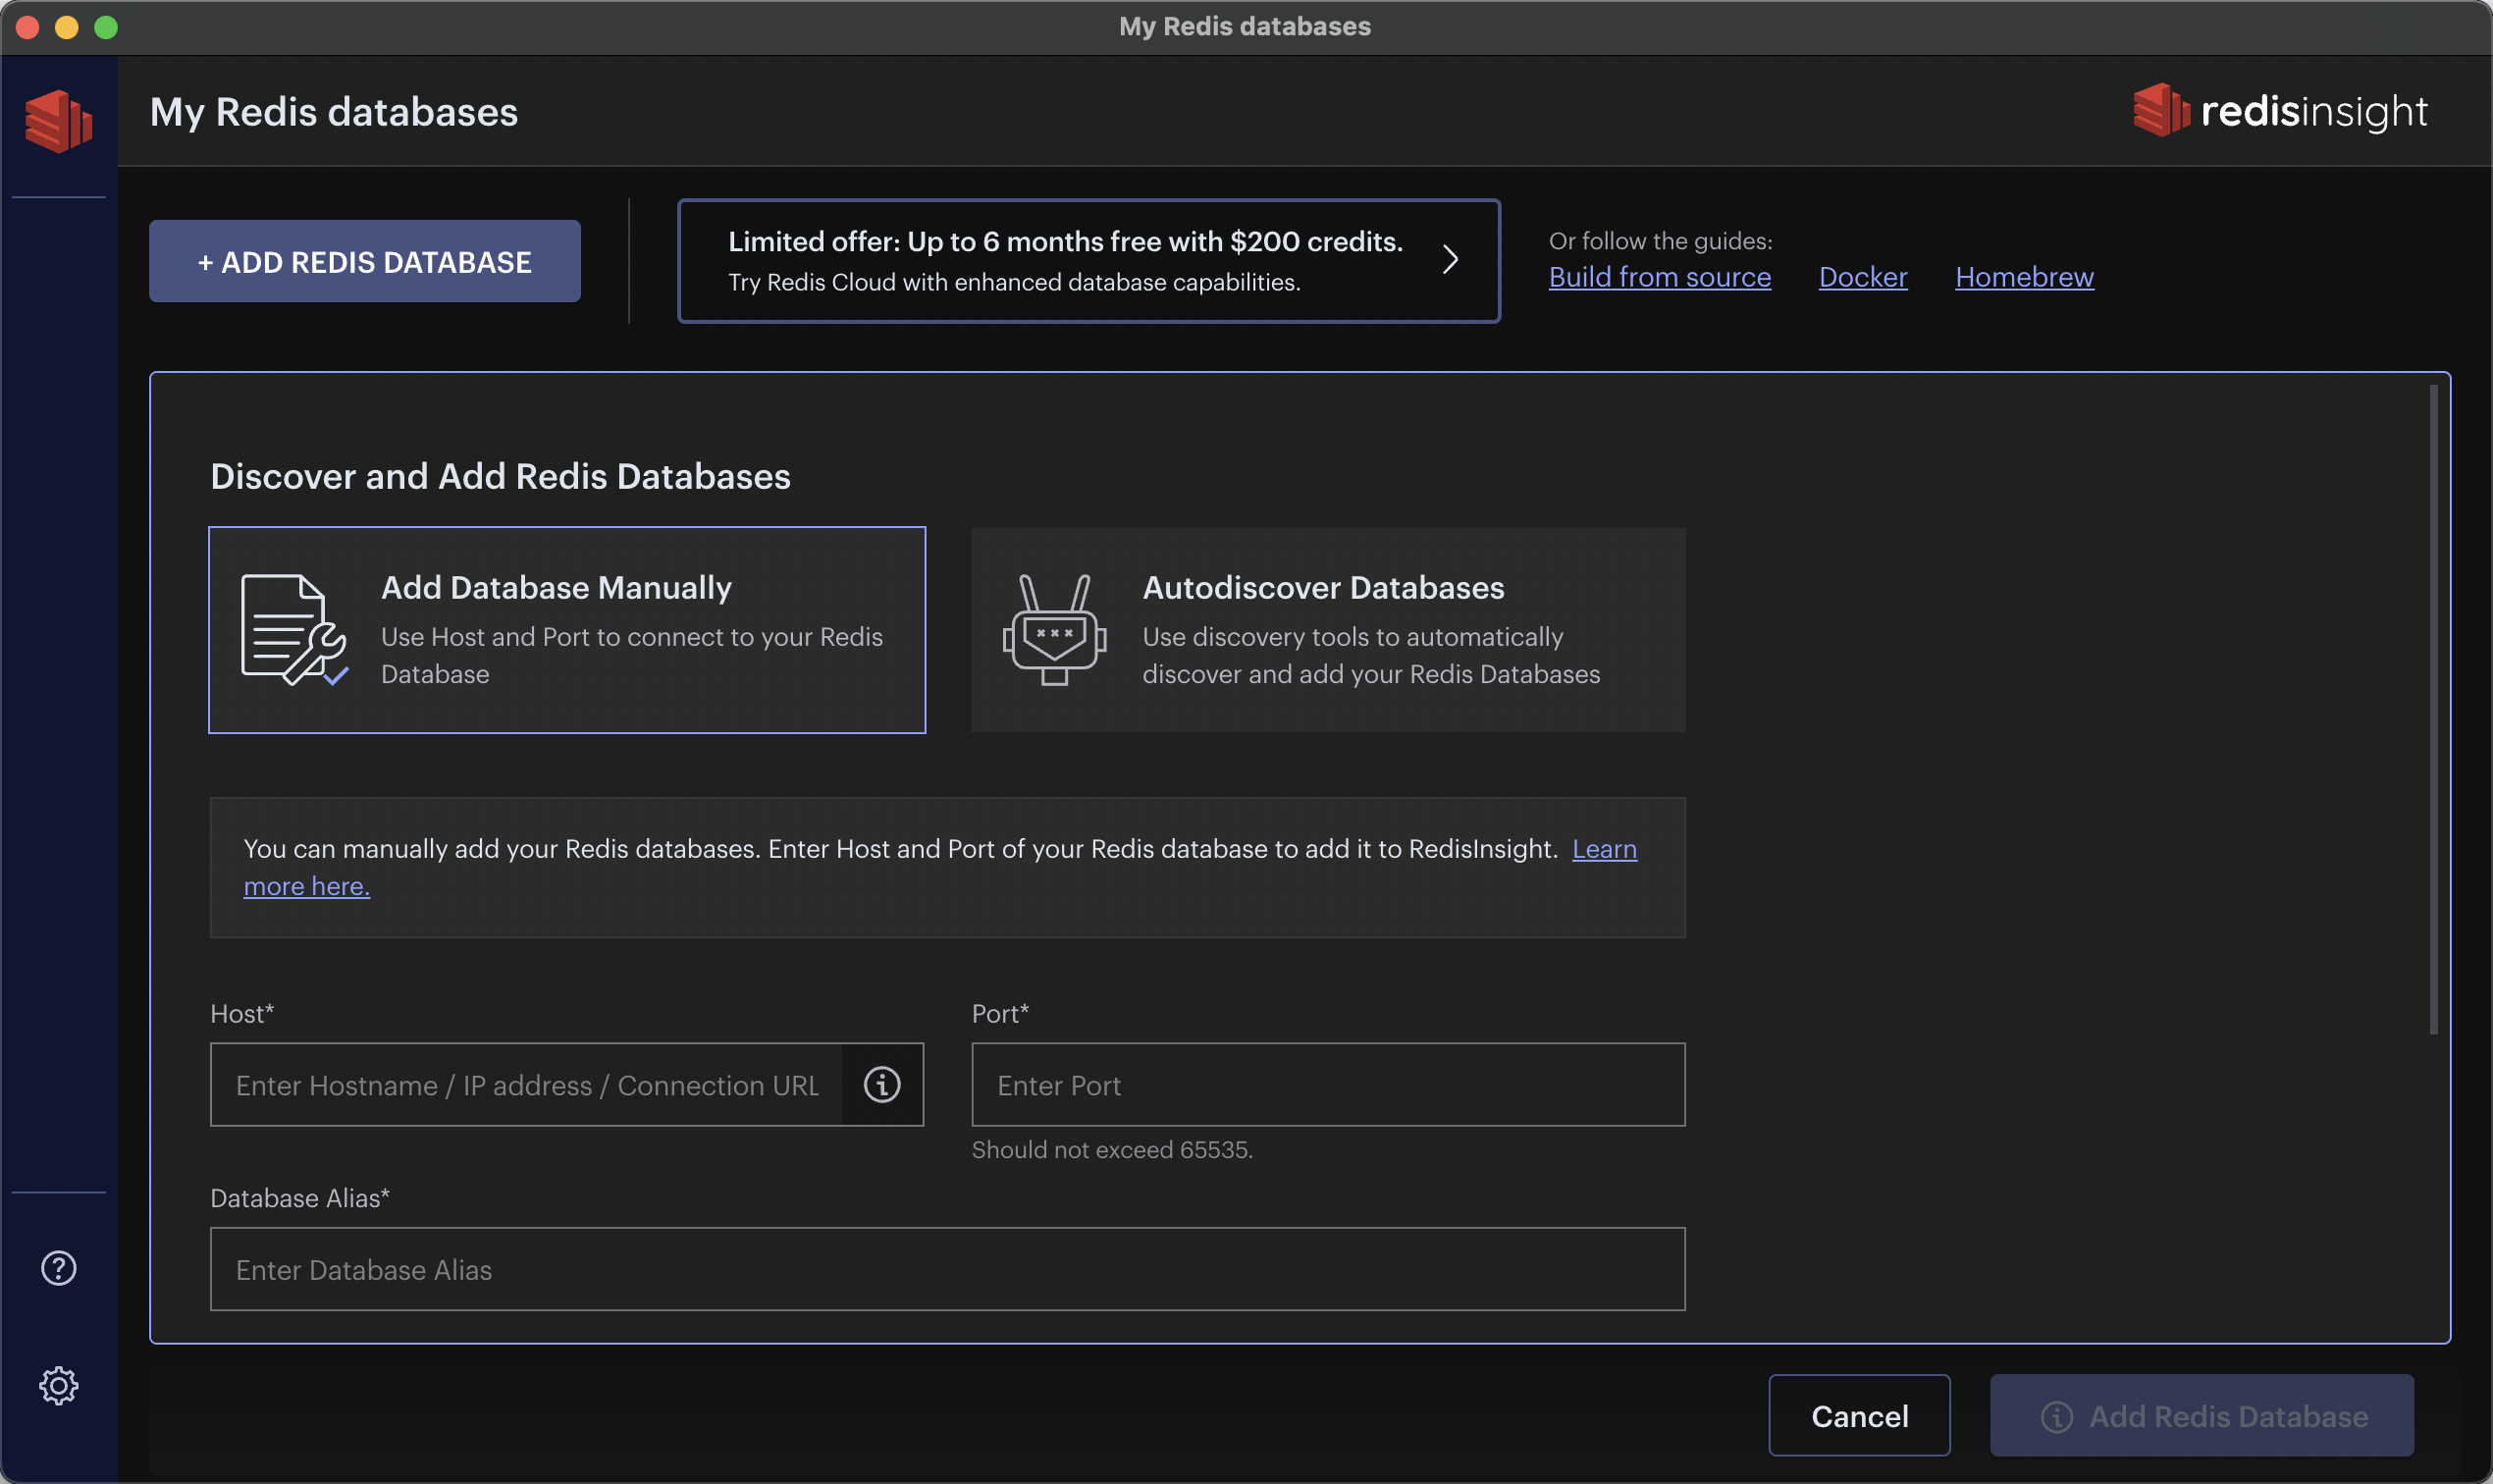Click the form panel vertical scrollbar
The height and width of the screenshot is (1484, 2493).
click(x=2433, y=710)
